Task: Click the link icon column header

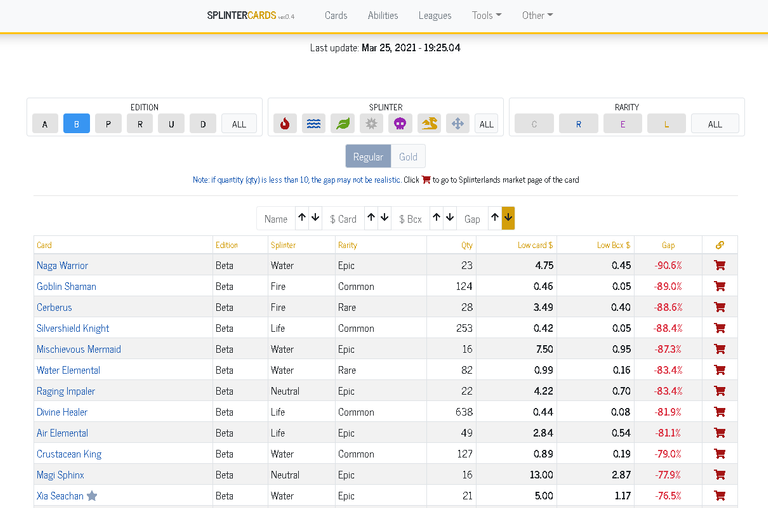Action: [x=720, y=245]
